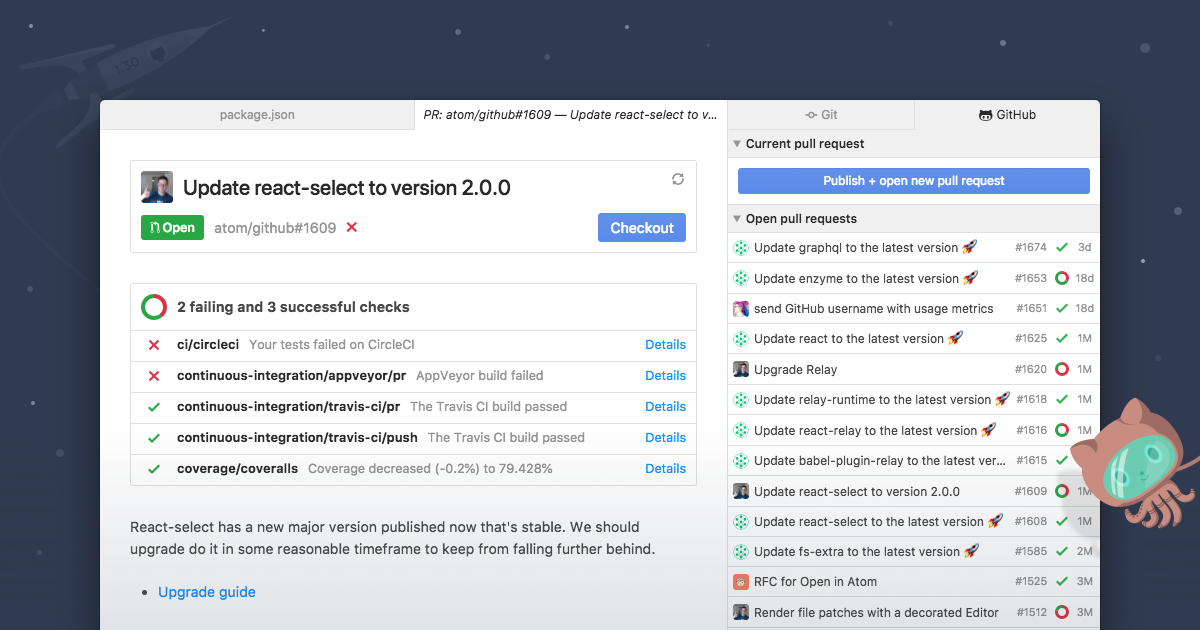
Task: Select the send GitHub username with usage metrics PR
Action: tap(873, 308)
